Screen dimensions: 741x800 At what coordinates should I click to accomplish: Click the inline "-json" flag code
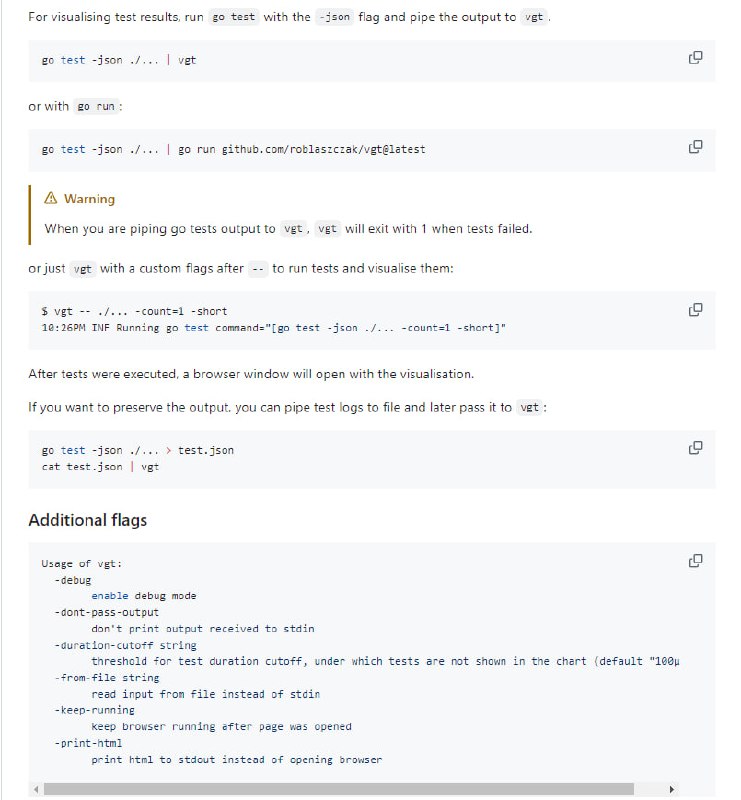(x=335, y=18)
